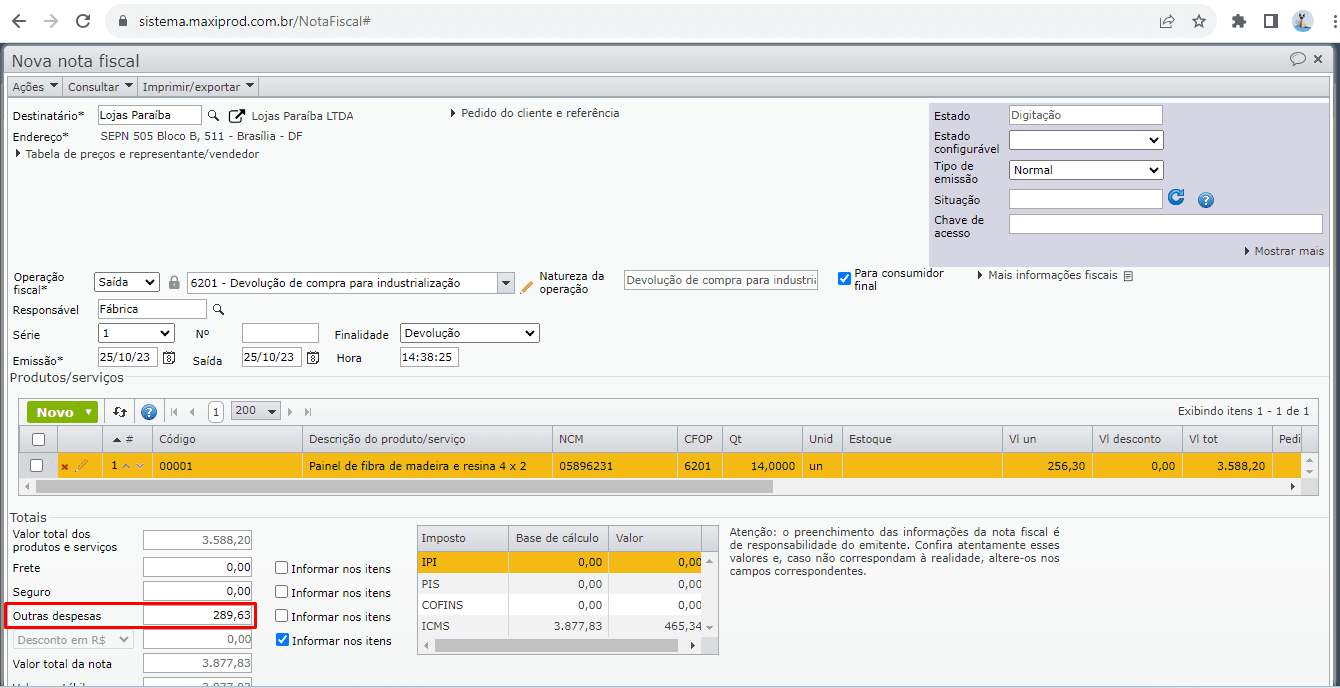
Task: Open the Tipo de emissão dropdown
Action: click(1085, 170)
